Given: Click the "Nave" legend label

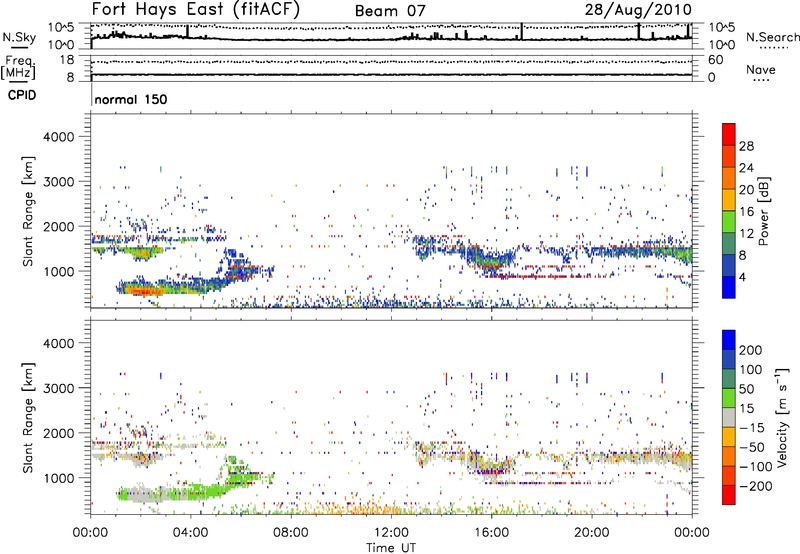Looking at the screenshot, I should [x=761, y=69].
